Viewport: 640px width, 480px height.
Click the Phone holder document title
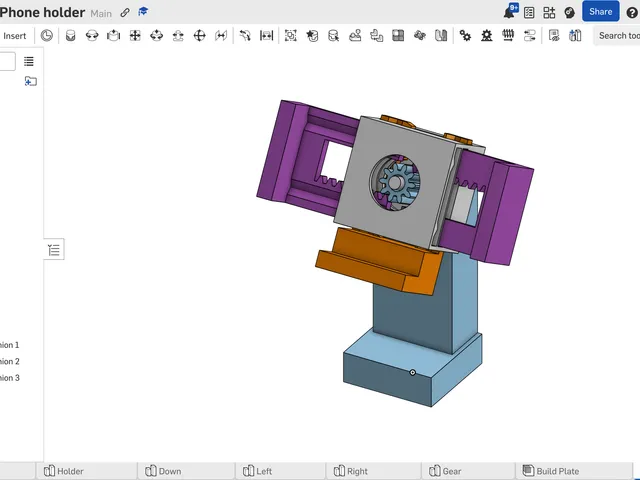point(42,12)
